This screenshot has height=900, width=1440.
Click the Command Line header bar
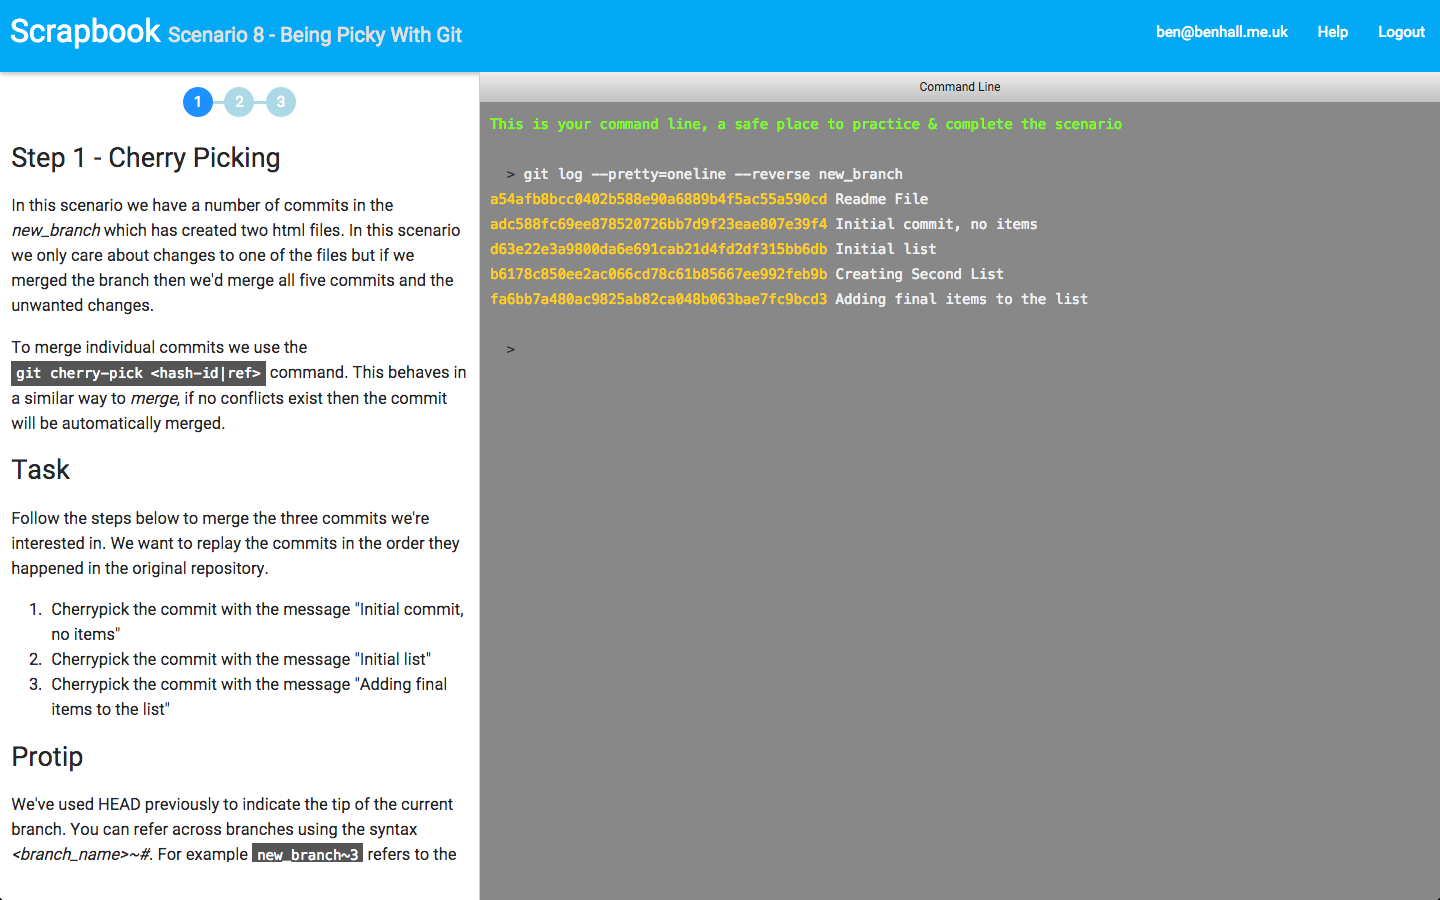[x=960, y=87]
